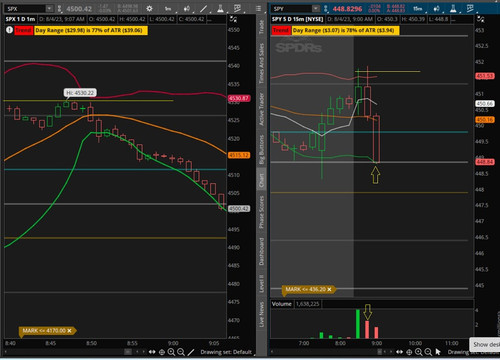Click the SPY chart time scrollbar thumb

click(380, 352)
